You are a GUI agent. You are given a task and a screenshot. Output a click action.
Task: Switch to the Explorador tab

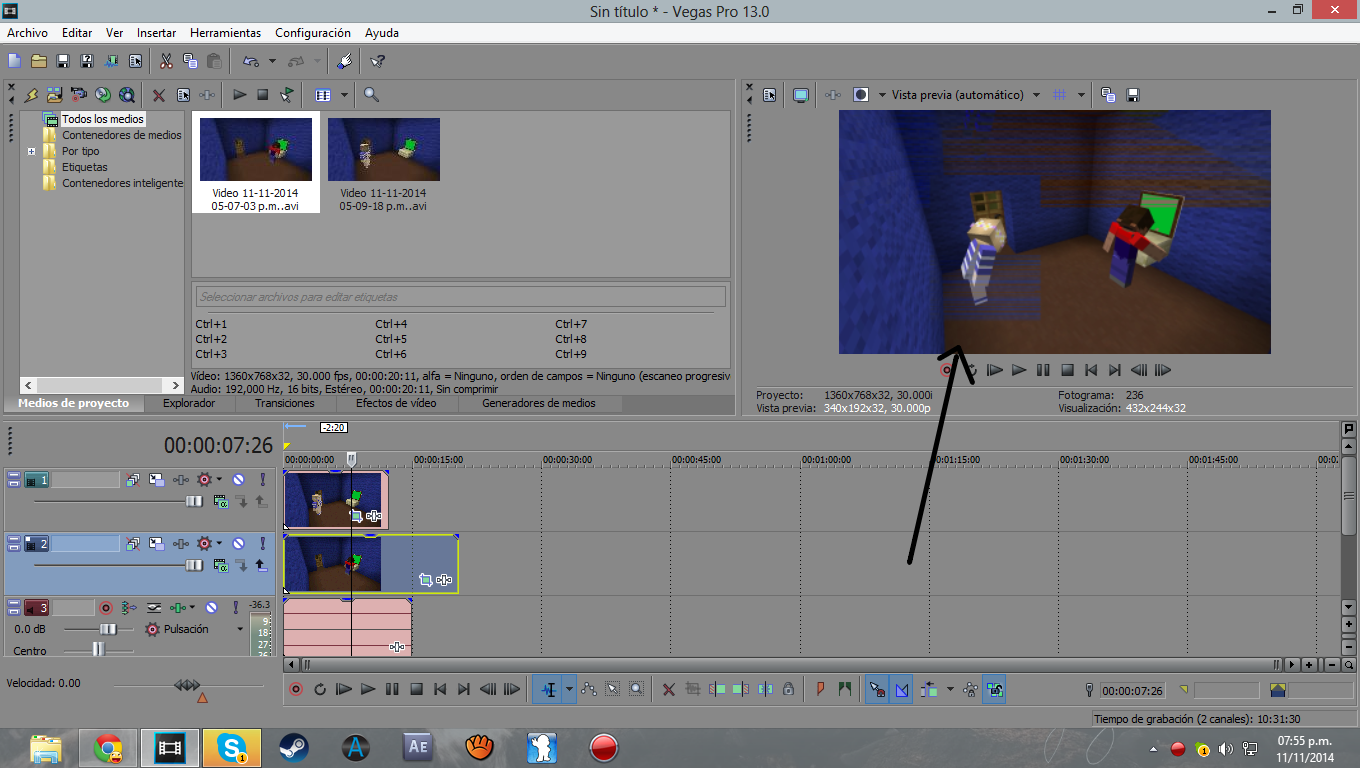tap(189, 403)
